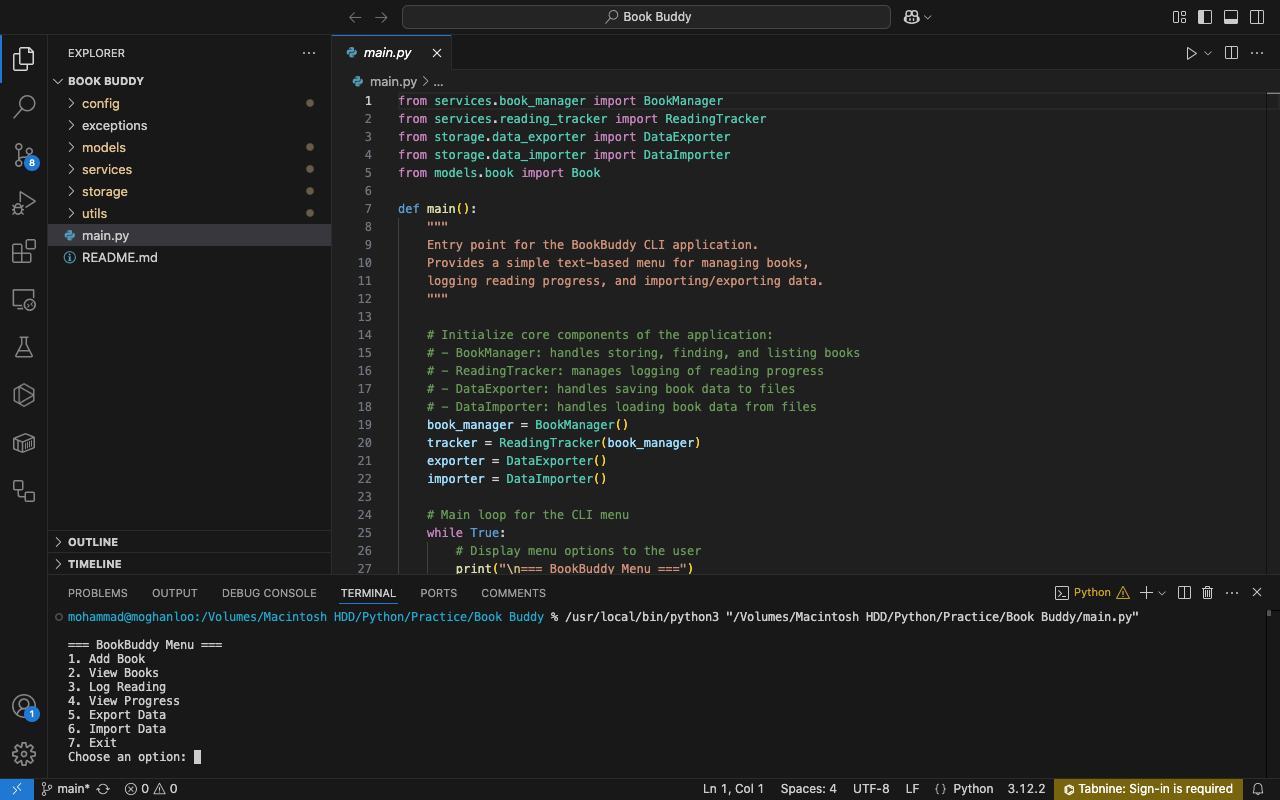
Task: Open the Search view in activity bar
Action: 24,105
